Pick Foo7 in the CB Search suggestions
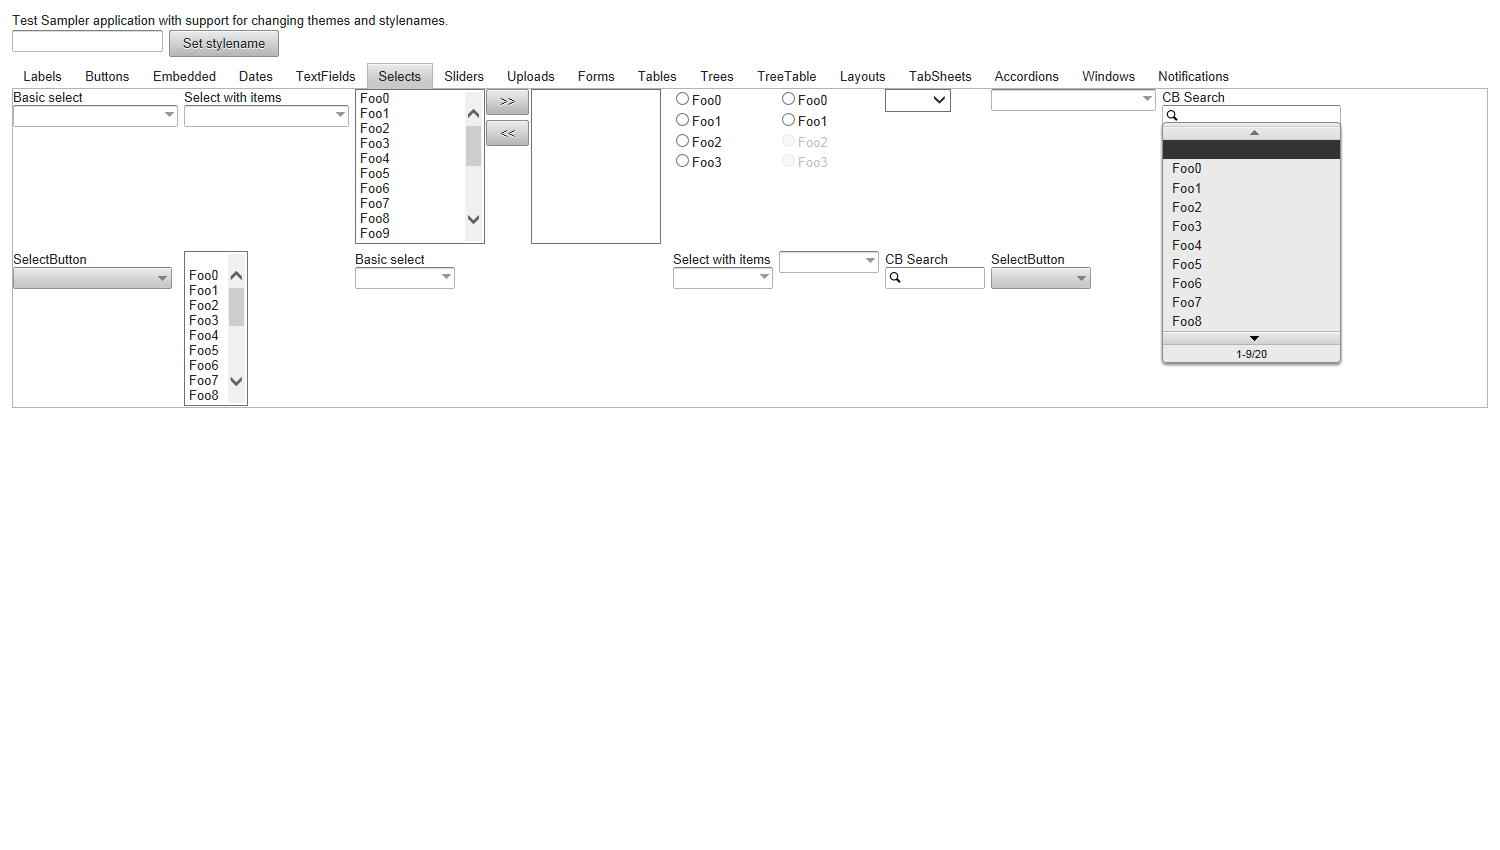The image size is (1500, 850). pyautogui.click(x=1251, y=302)
